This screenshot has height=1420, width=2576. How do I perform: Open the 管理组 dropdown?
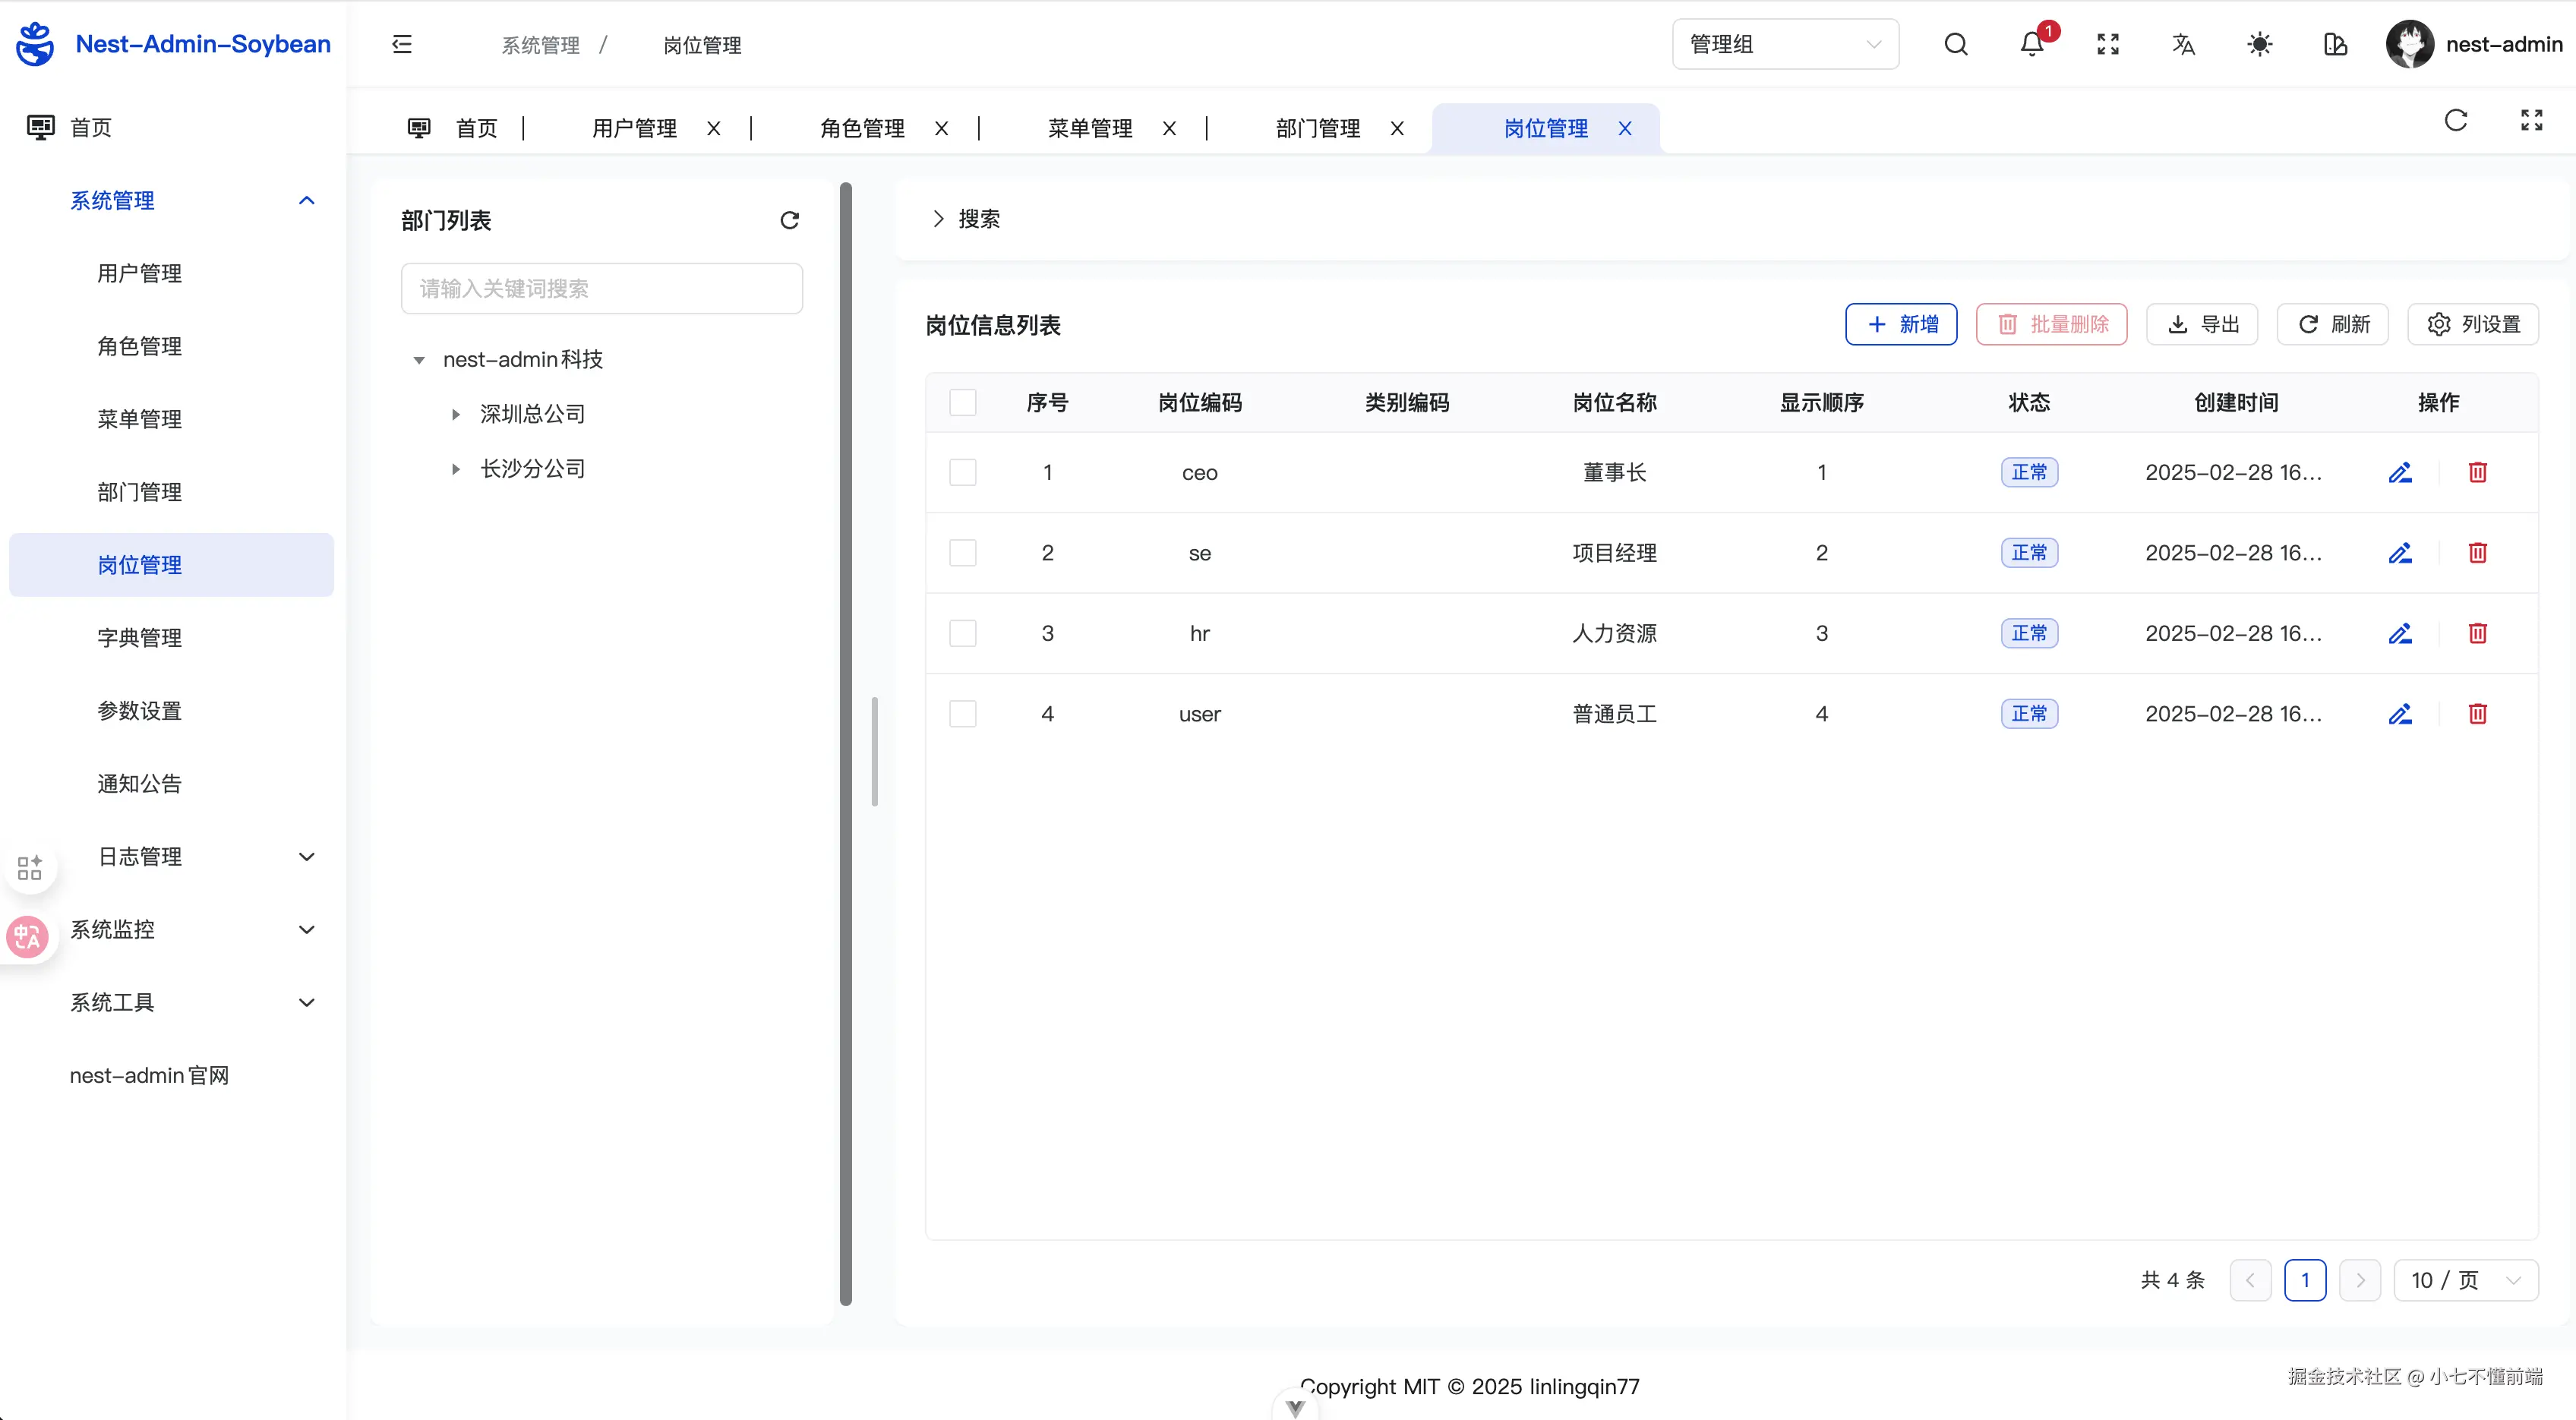pos(1784,44)
